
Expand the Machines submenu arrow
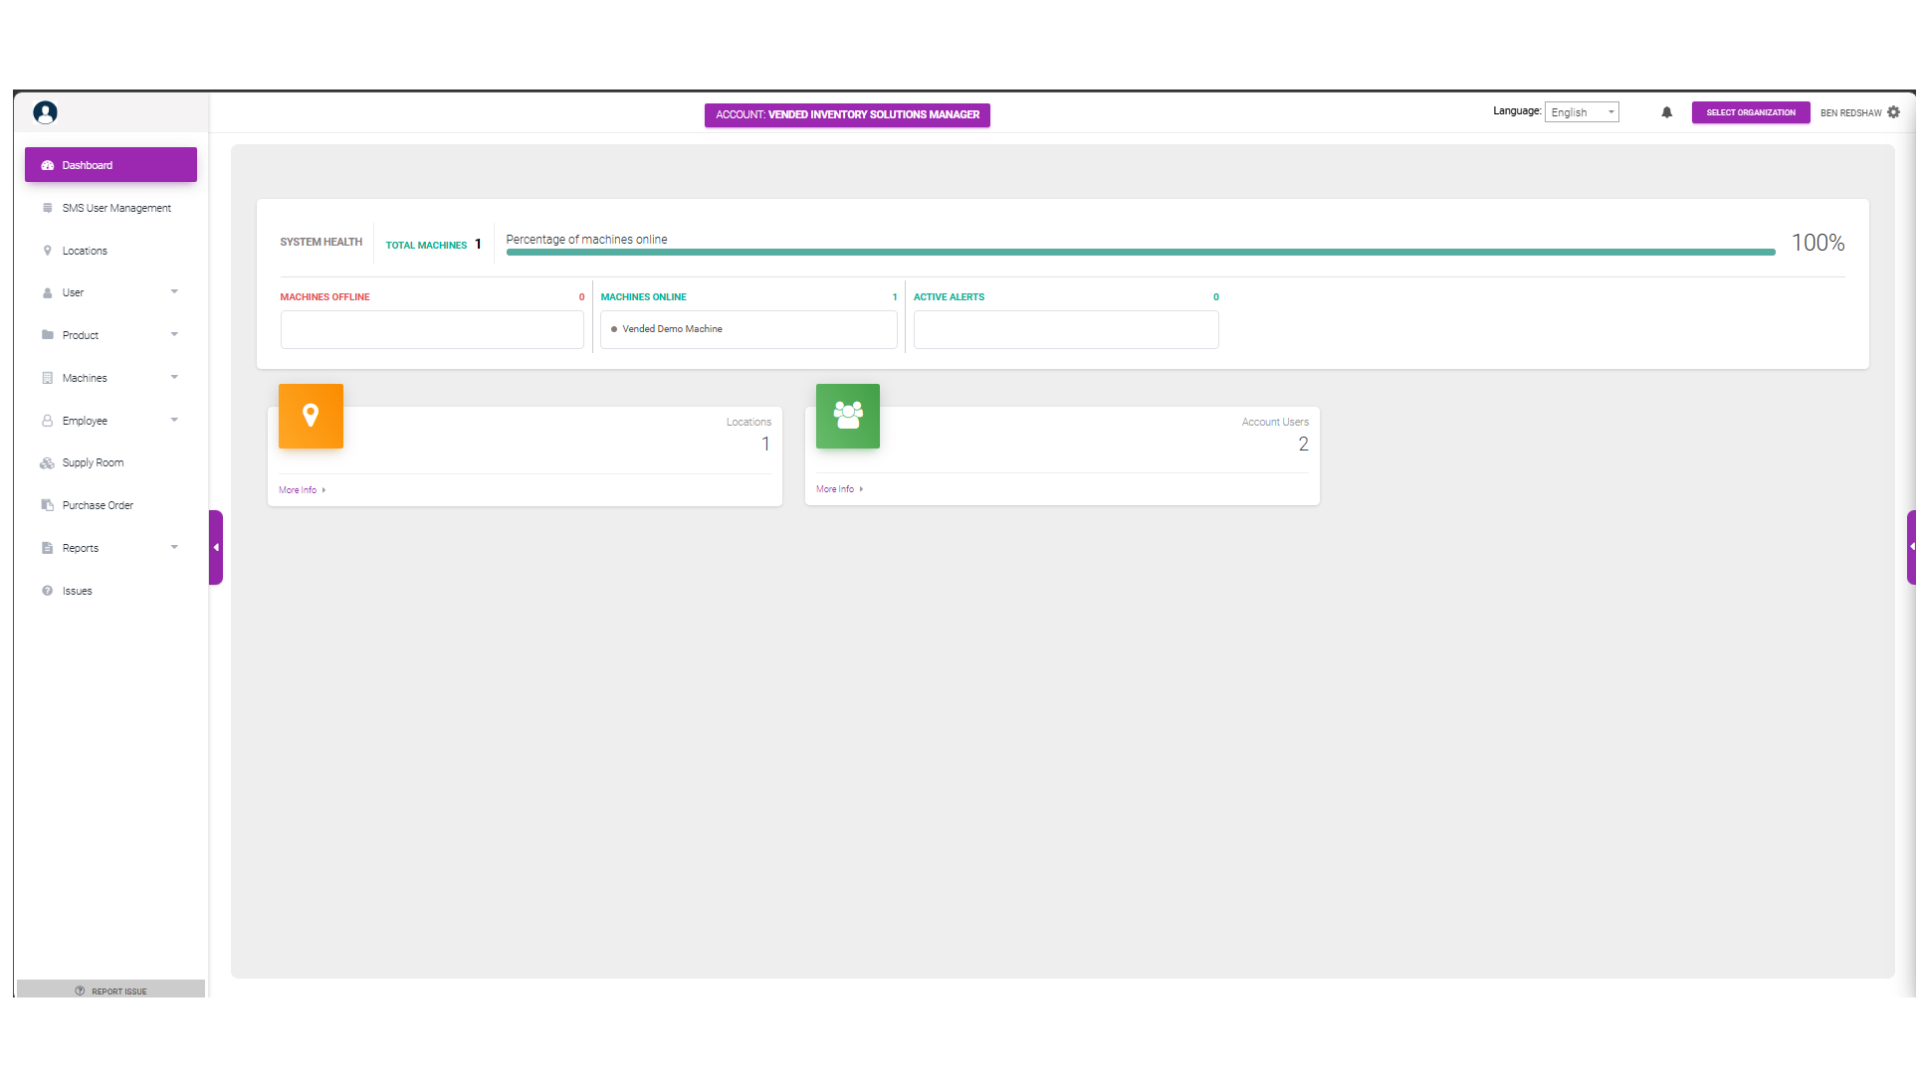coord(174,377)
